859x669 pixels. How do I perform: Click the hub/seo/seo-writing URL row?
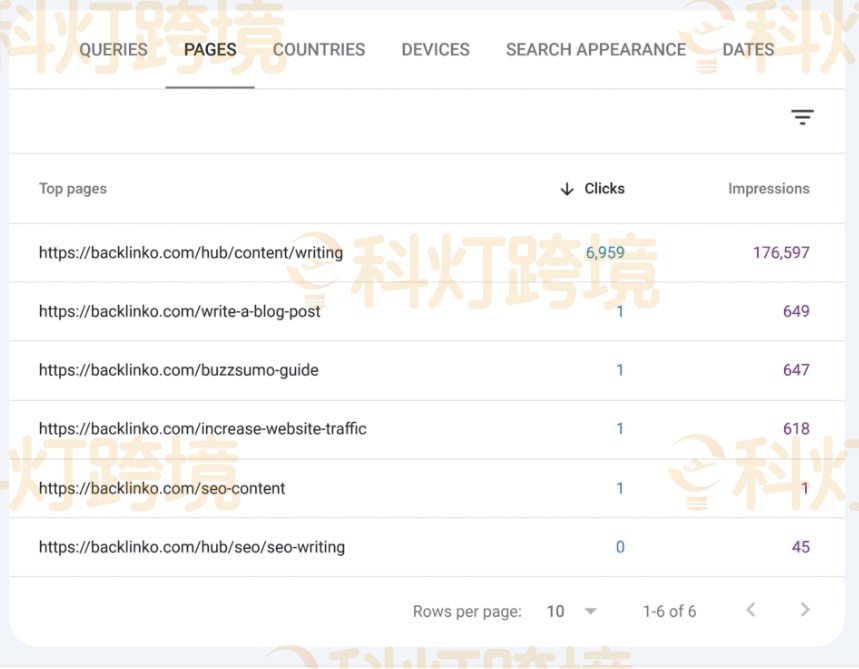[x=192, y=547]
